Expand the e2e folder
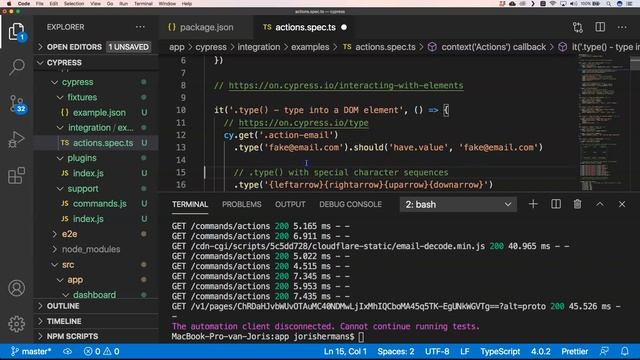Viewport: 640px width, 360px height. coord(54,234)
